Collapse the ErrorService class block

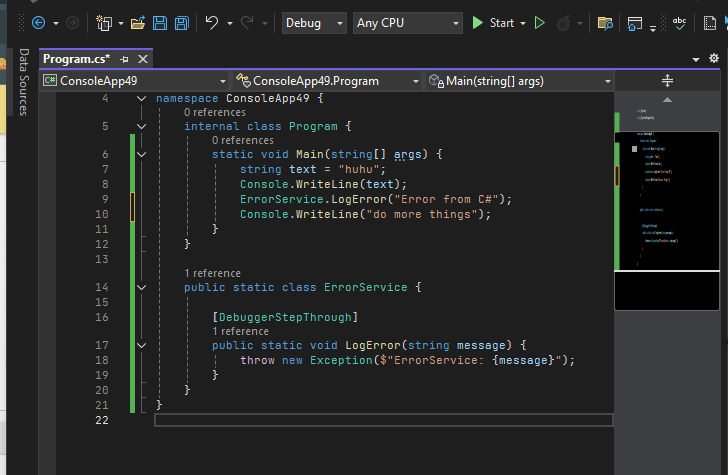tap(142, 287)
